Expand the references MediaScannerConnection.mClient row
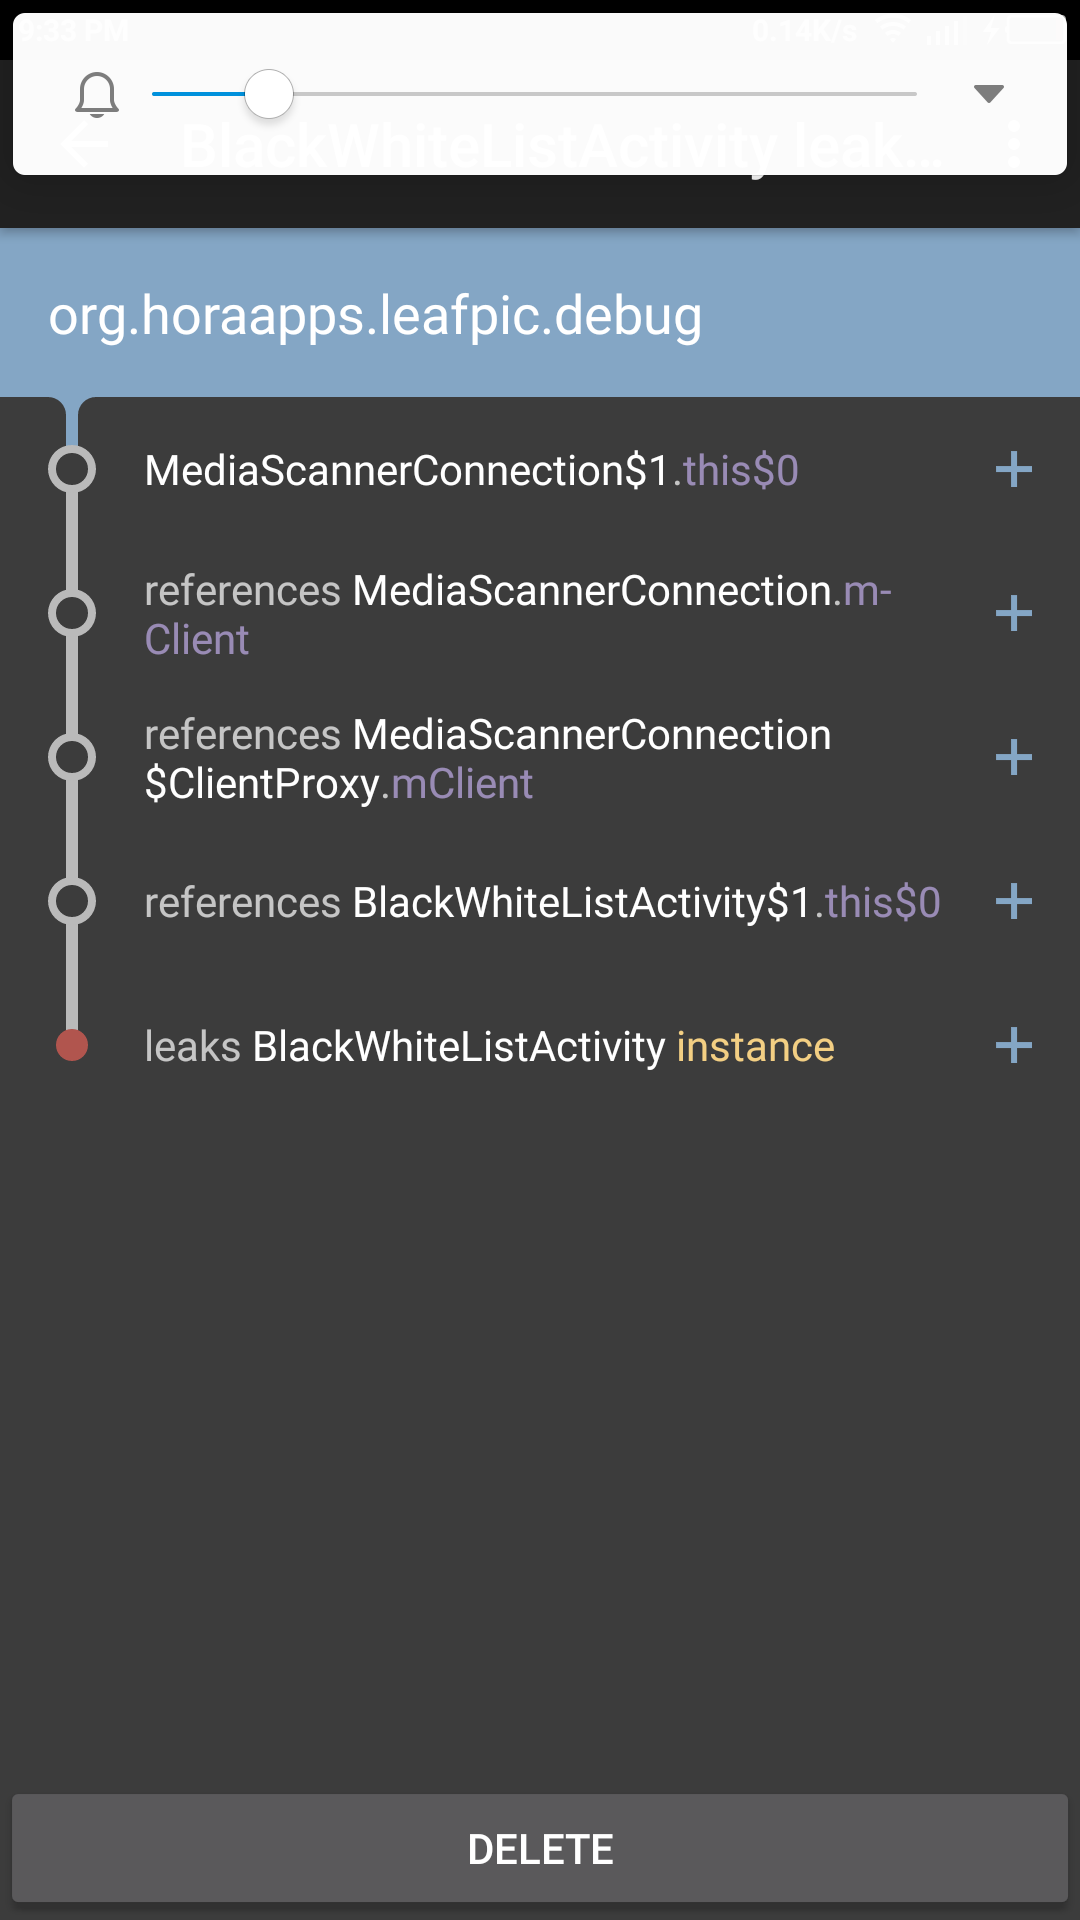Screen dimensions: 1080x1920 point(1013,614)
